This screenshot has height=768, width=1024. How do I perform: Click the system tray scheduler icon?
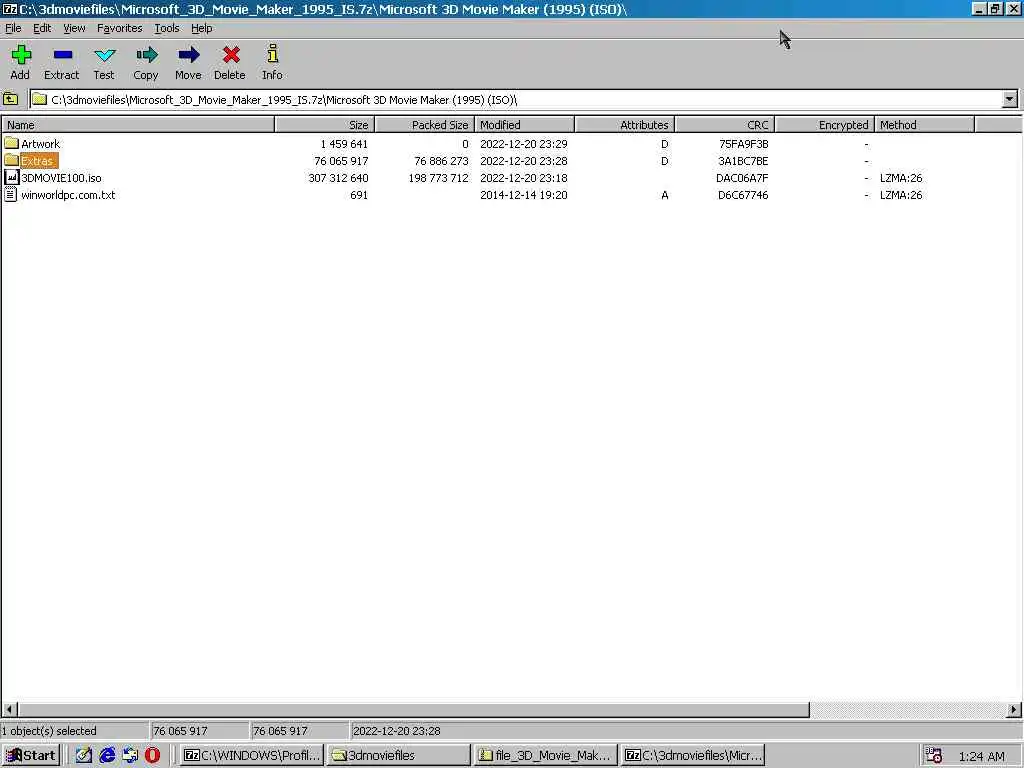(934, 756)
